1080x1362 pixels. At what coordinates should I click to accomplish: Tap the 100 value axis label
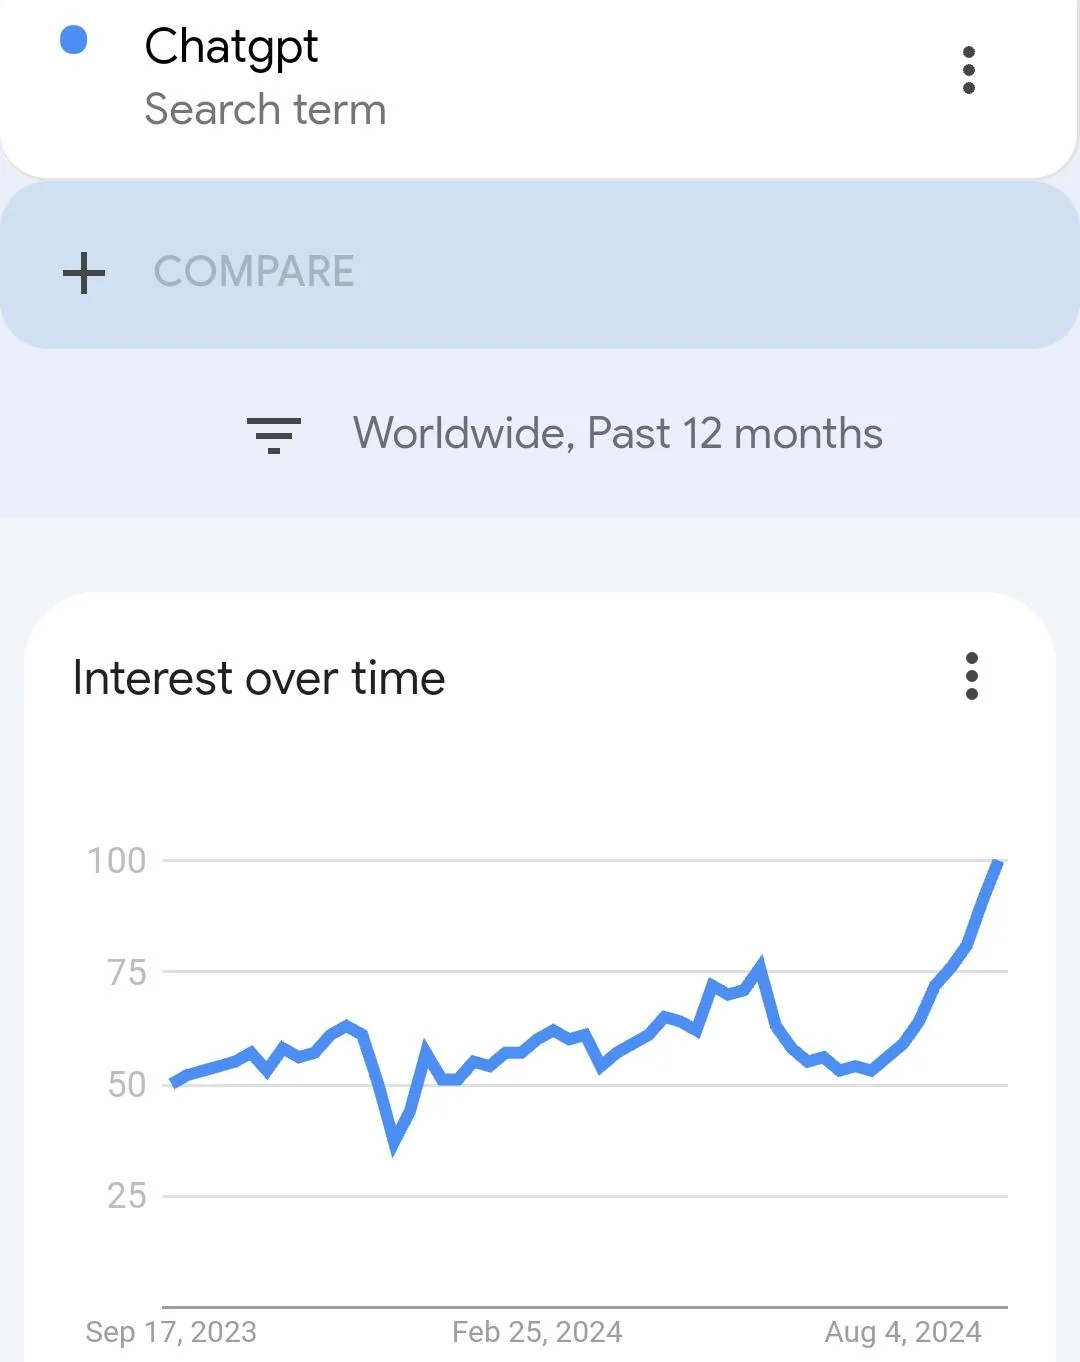tap(116, 860)
